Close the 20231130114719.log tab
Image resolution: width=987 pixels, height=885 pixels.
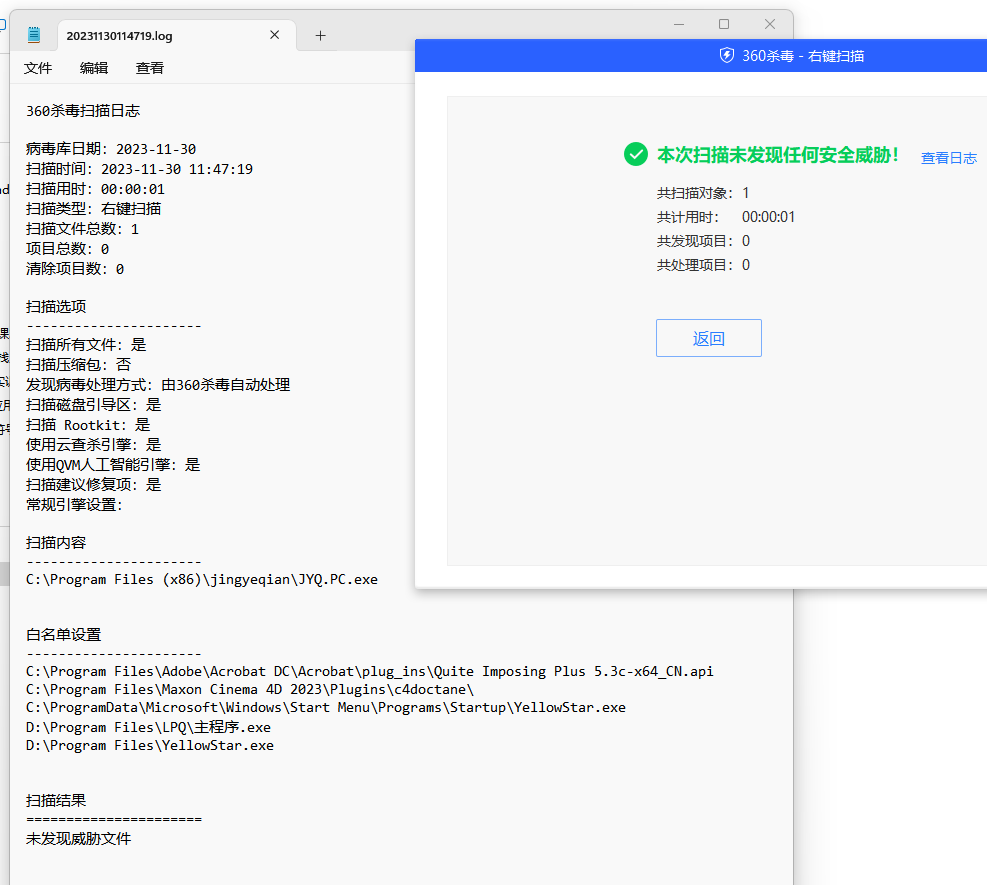[274, 35]
